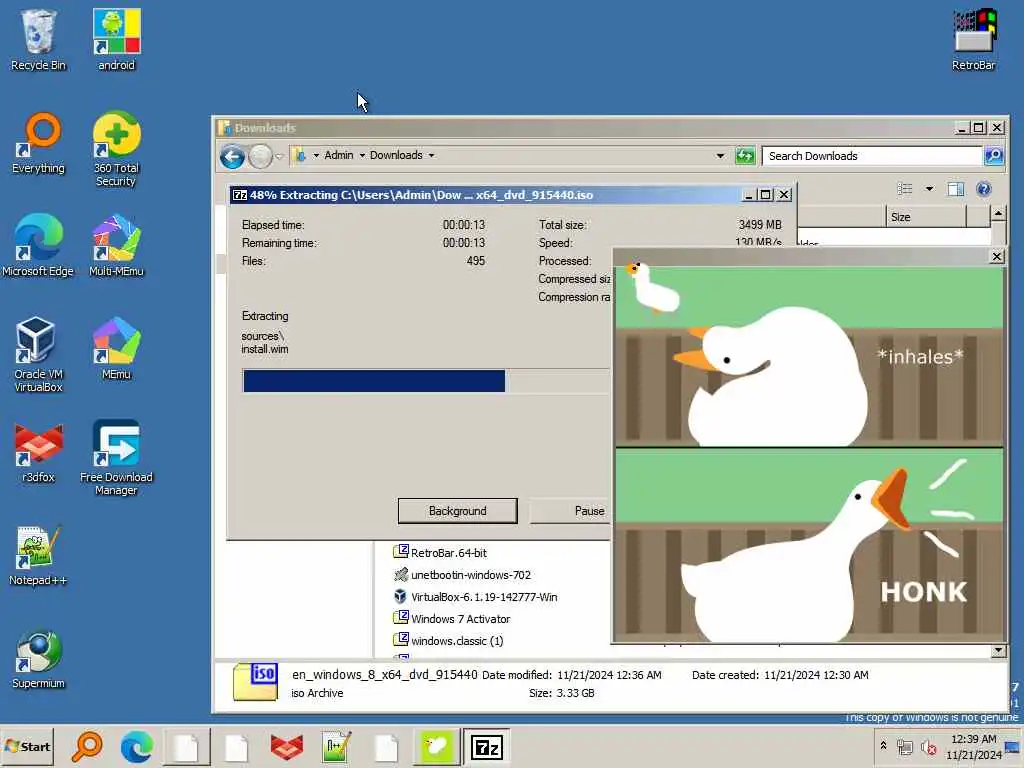Open the recent pages dropdown arrow
The width and height of the screenshot is (1024, 768).
[x=280, y=157]
